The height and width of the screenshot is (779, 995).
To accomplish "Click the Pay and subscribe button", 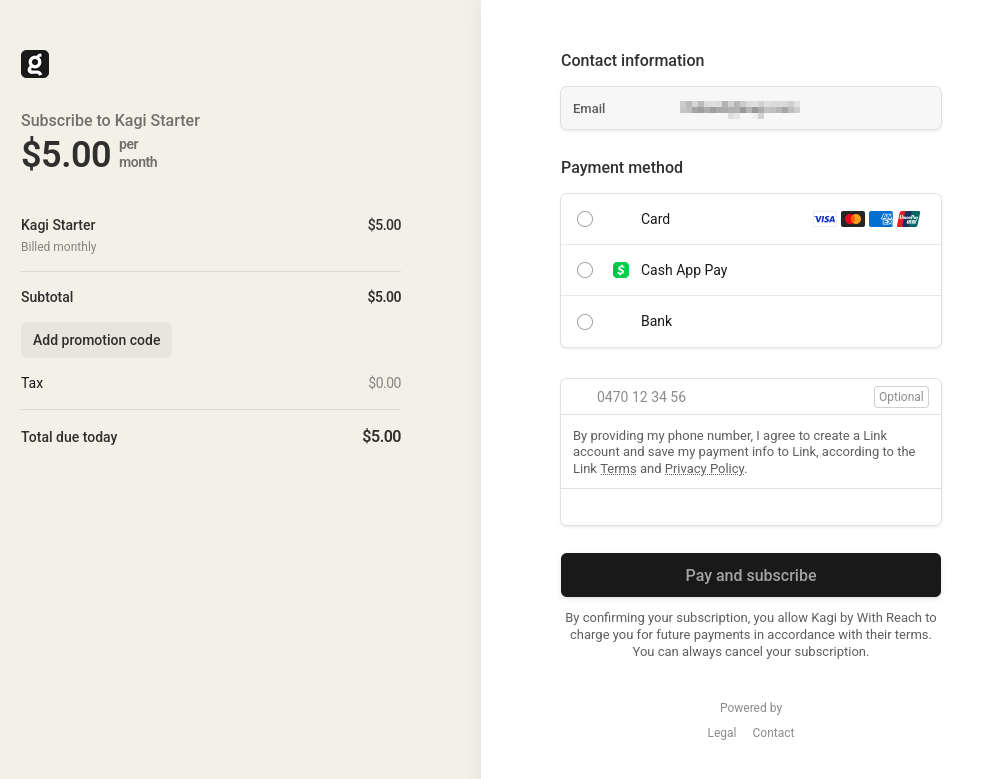I will 750,575.
